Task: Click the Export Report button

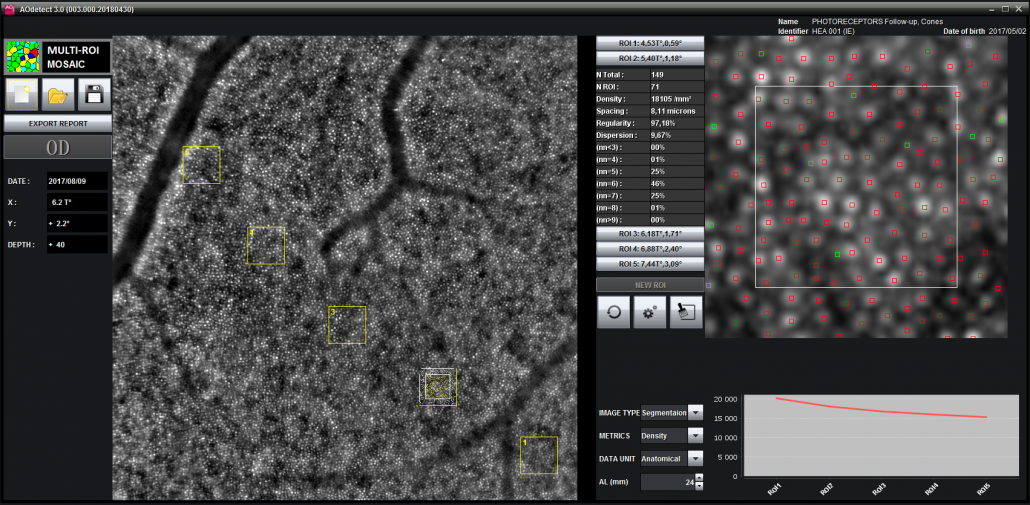Action: 57,124
